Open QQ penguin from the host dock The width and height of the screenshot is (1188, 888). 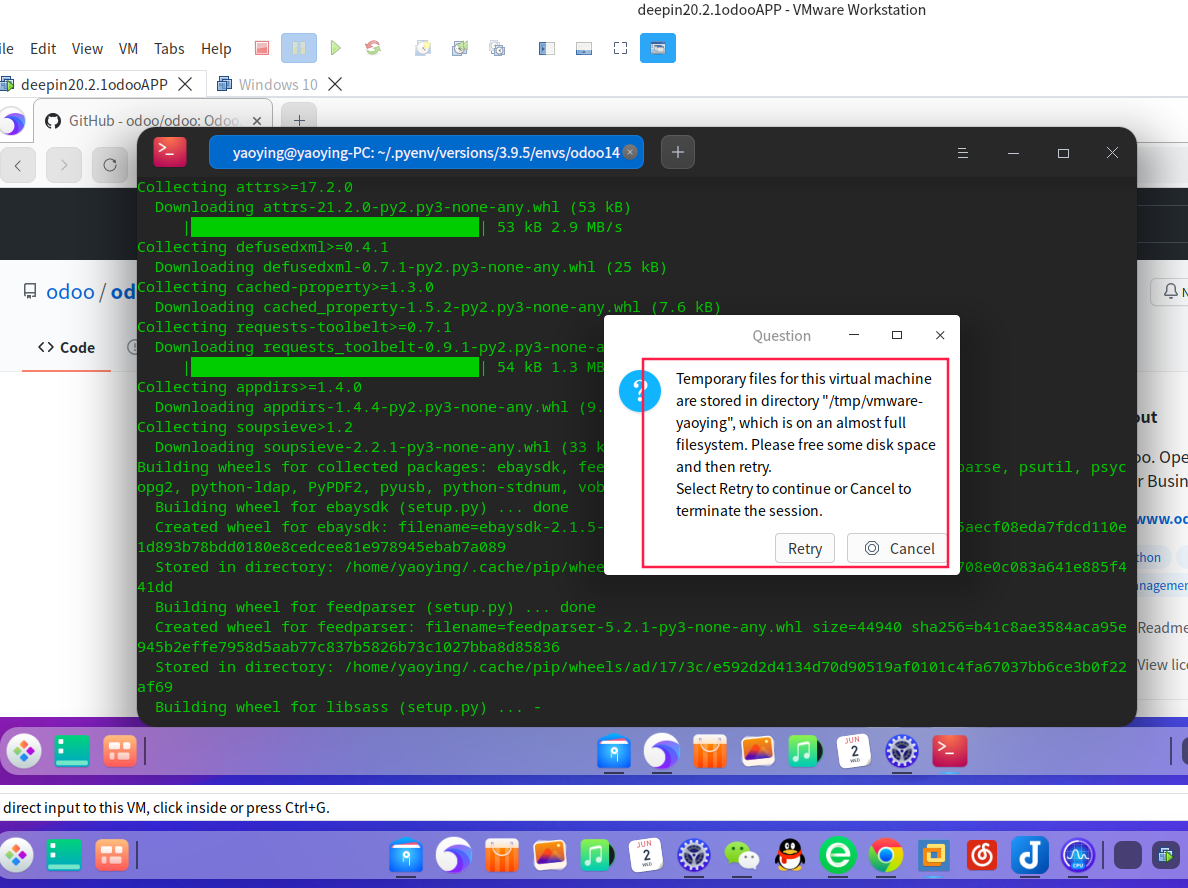tap(789, 856)
